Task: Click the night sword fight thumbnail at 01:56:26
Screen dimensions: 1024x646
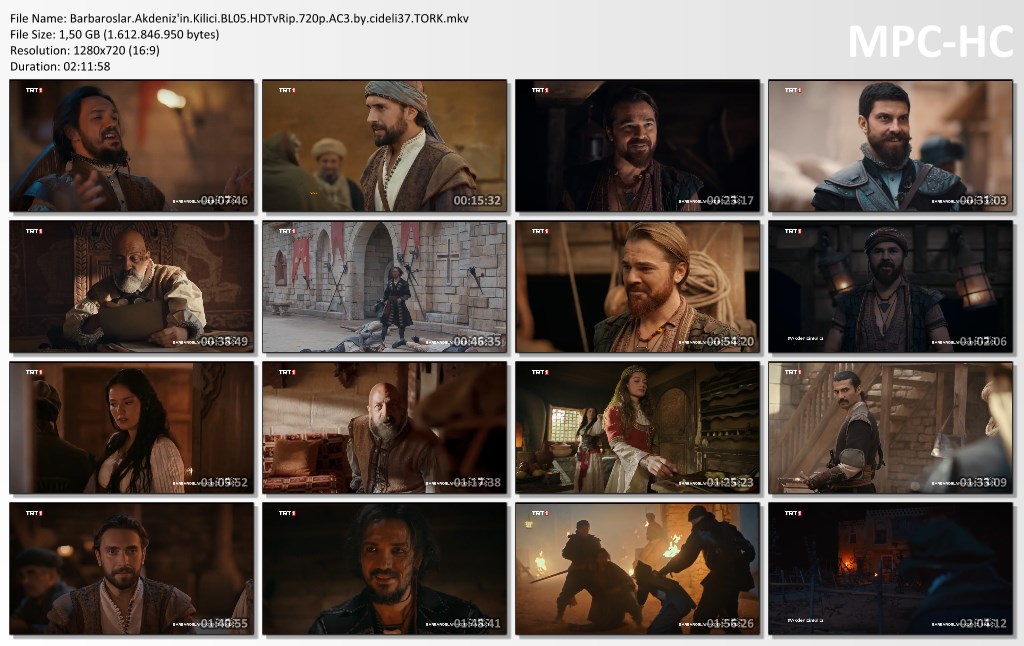Action: coord(637,569)
